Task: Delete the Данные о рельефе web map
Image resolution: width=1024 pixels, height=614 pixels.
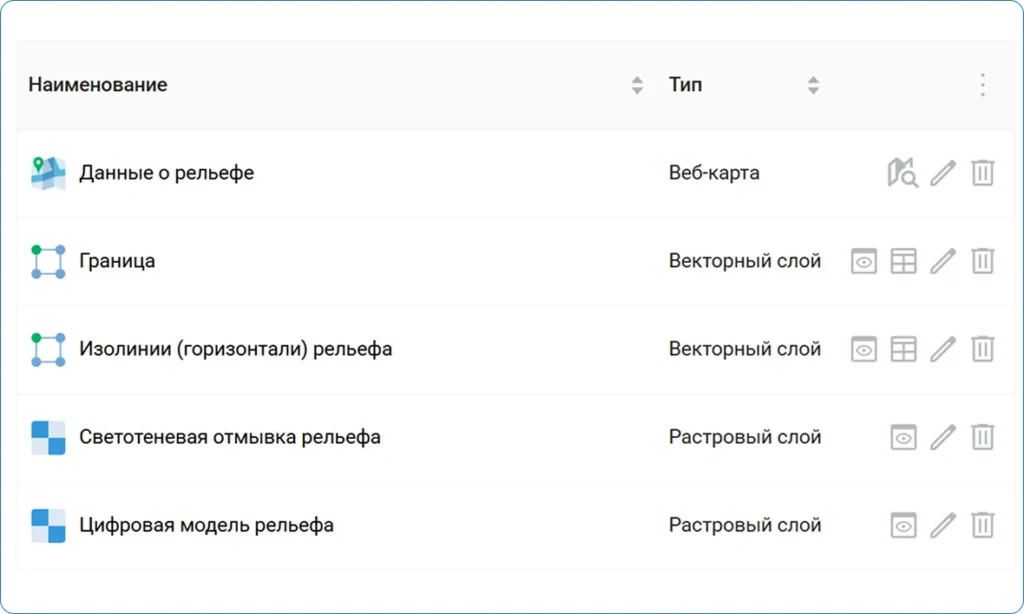Action: pos(983,173)
